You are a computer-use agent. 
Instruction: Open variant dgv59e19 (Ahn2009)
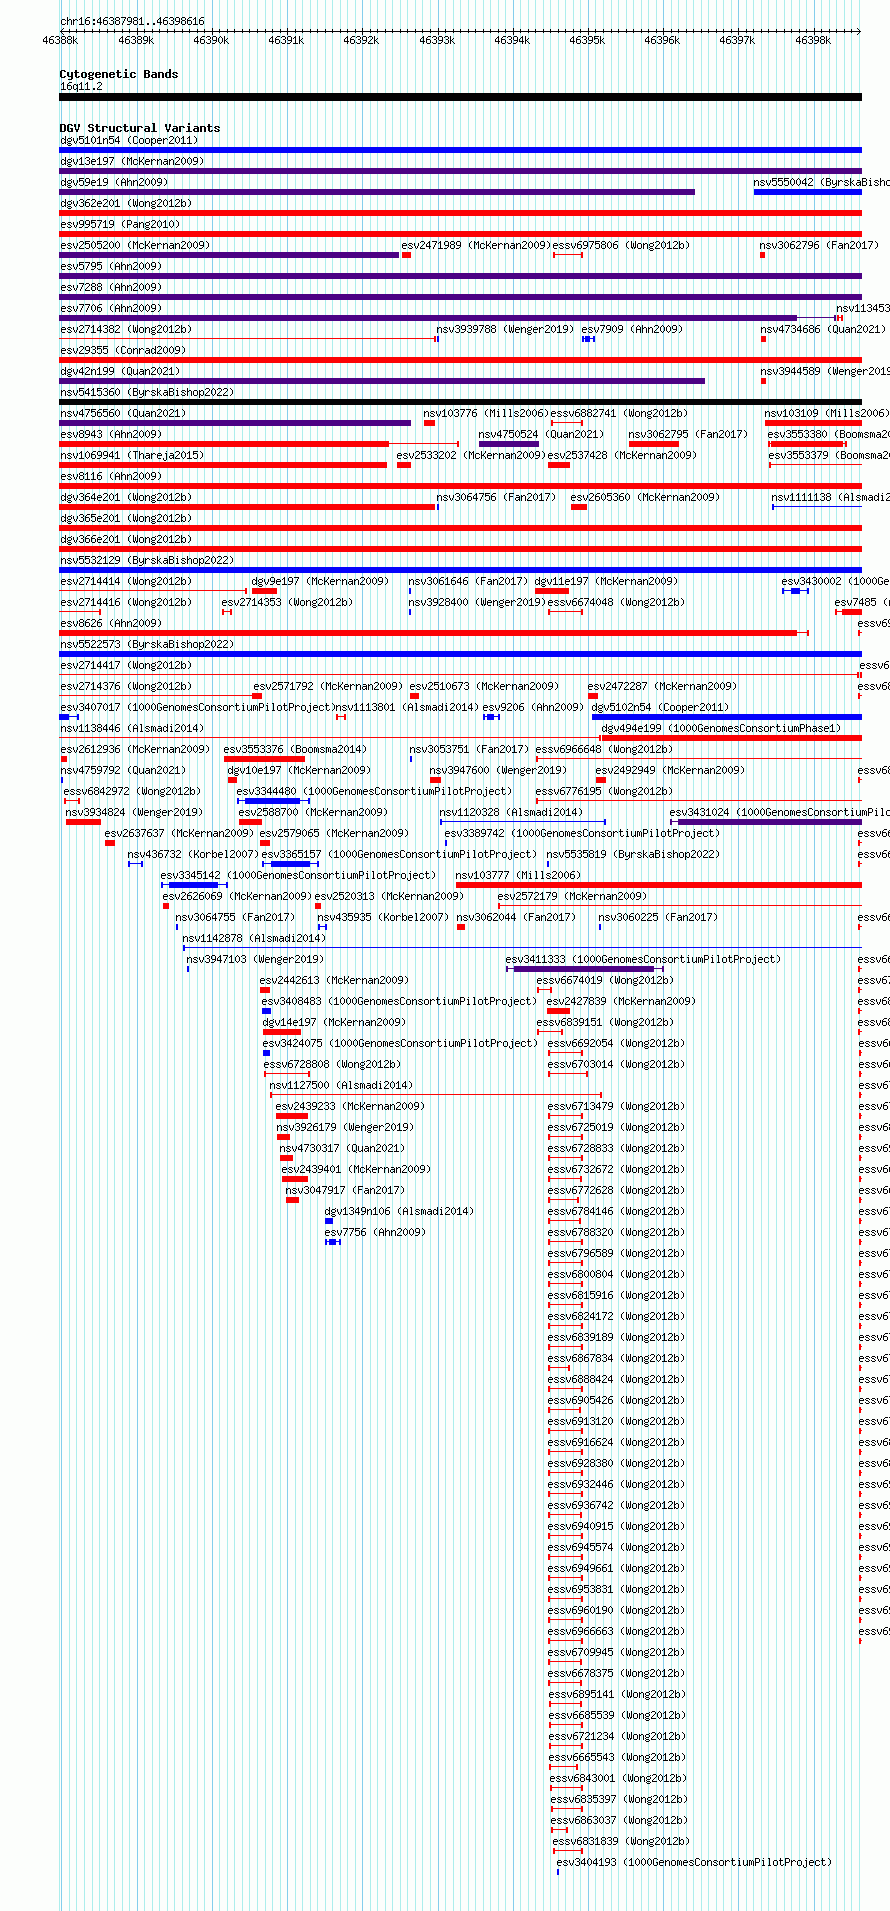tap(114, 182)
